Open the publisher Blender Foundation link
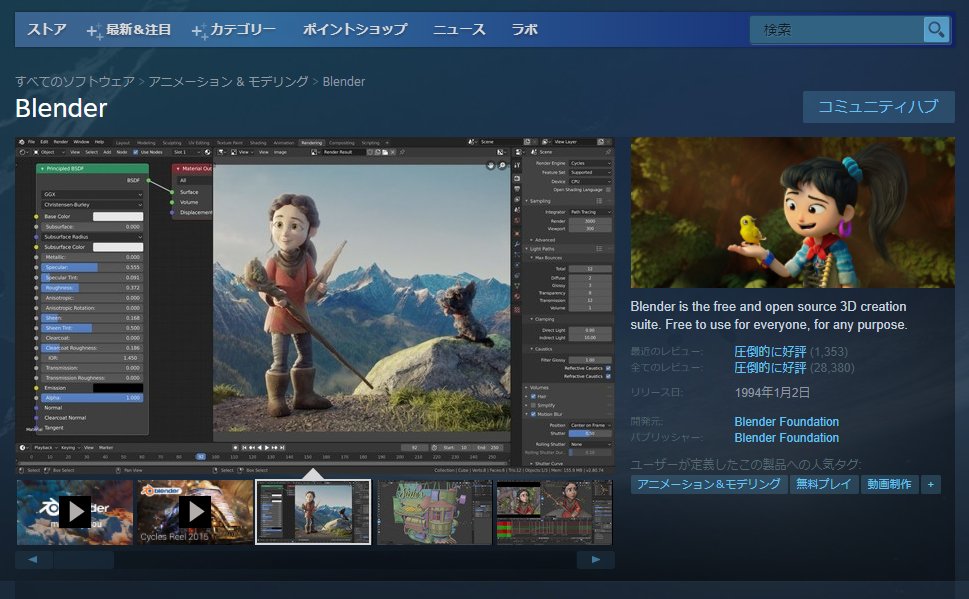Image resolution: width=969 pixels, height=599 pixels. tap(786, 438)
